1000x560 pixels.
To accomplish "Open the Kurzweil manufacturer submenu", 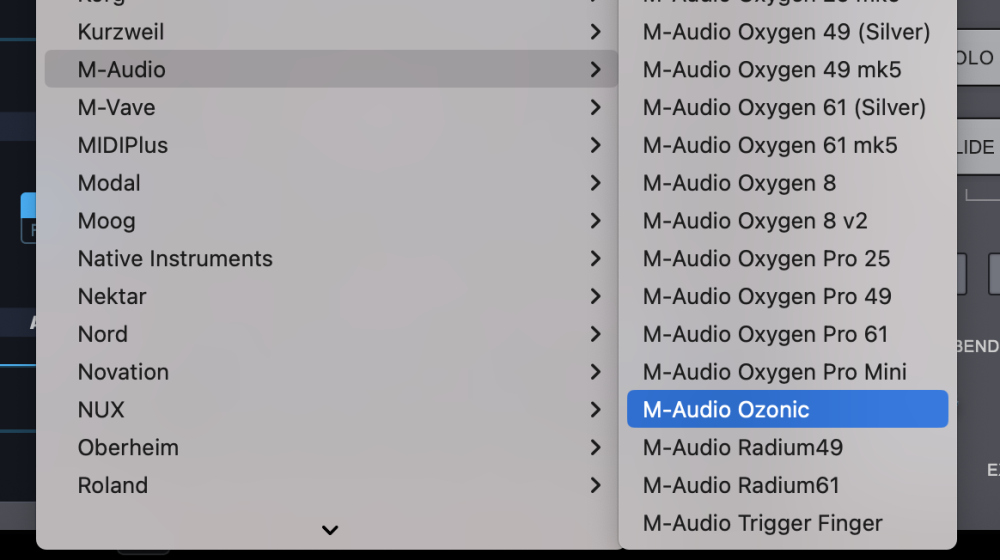I will [121, 32].
